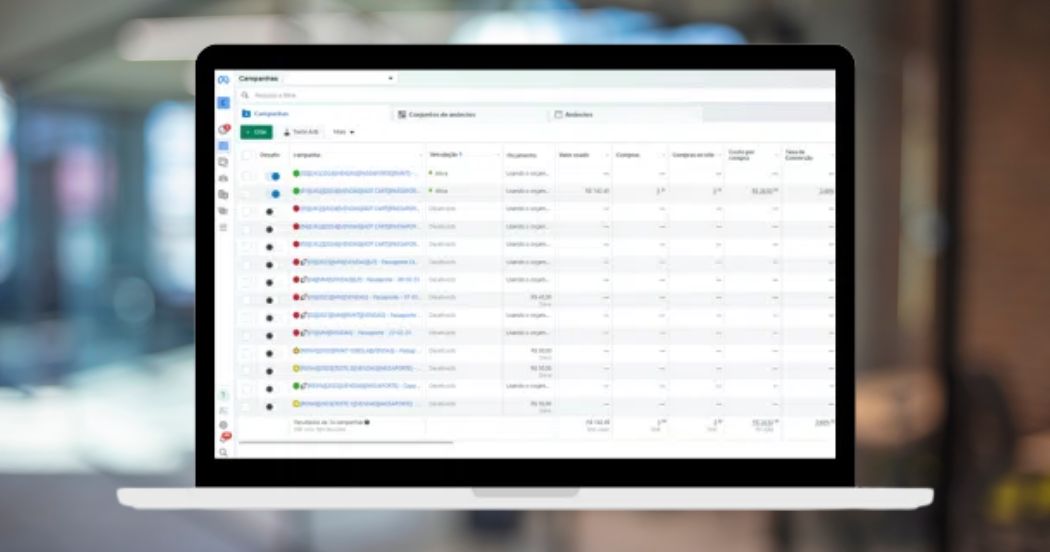Click the Ativa status in the second row

coord(439,191)
